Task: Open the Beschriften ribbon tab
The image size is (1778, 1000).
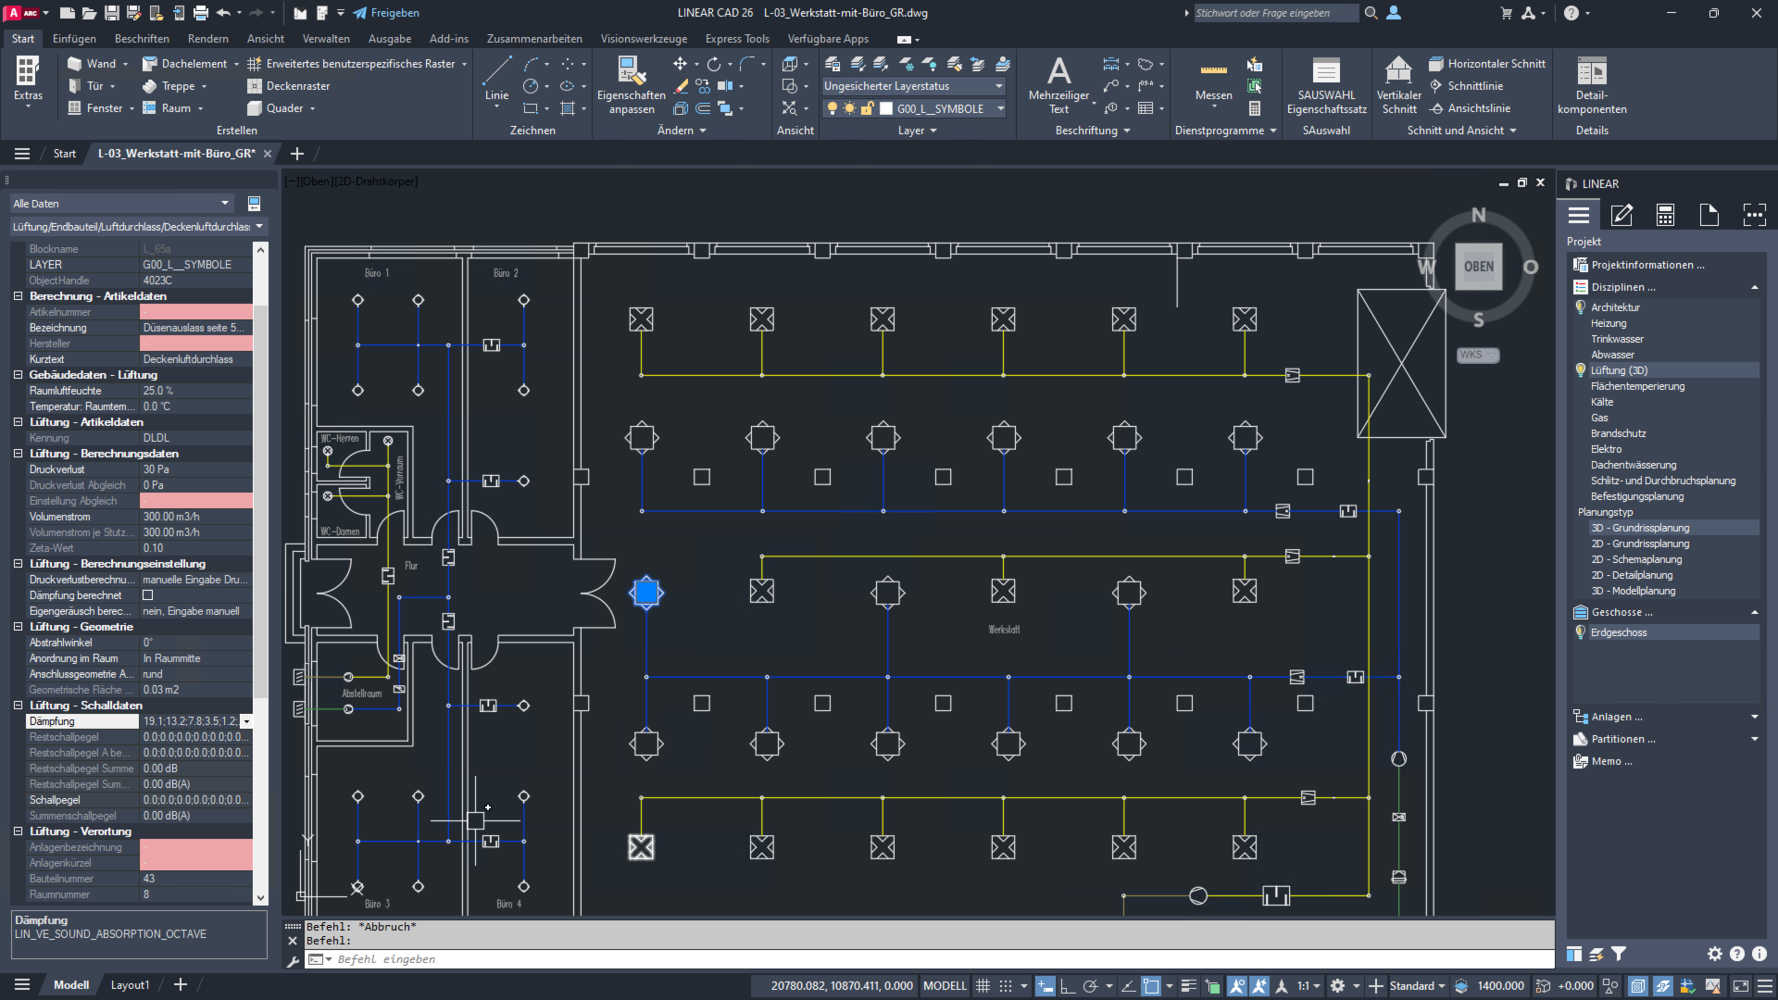Action: (x=141, y=39)
